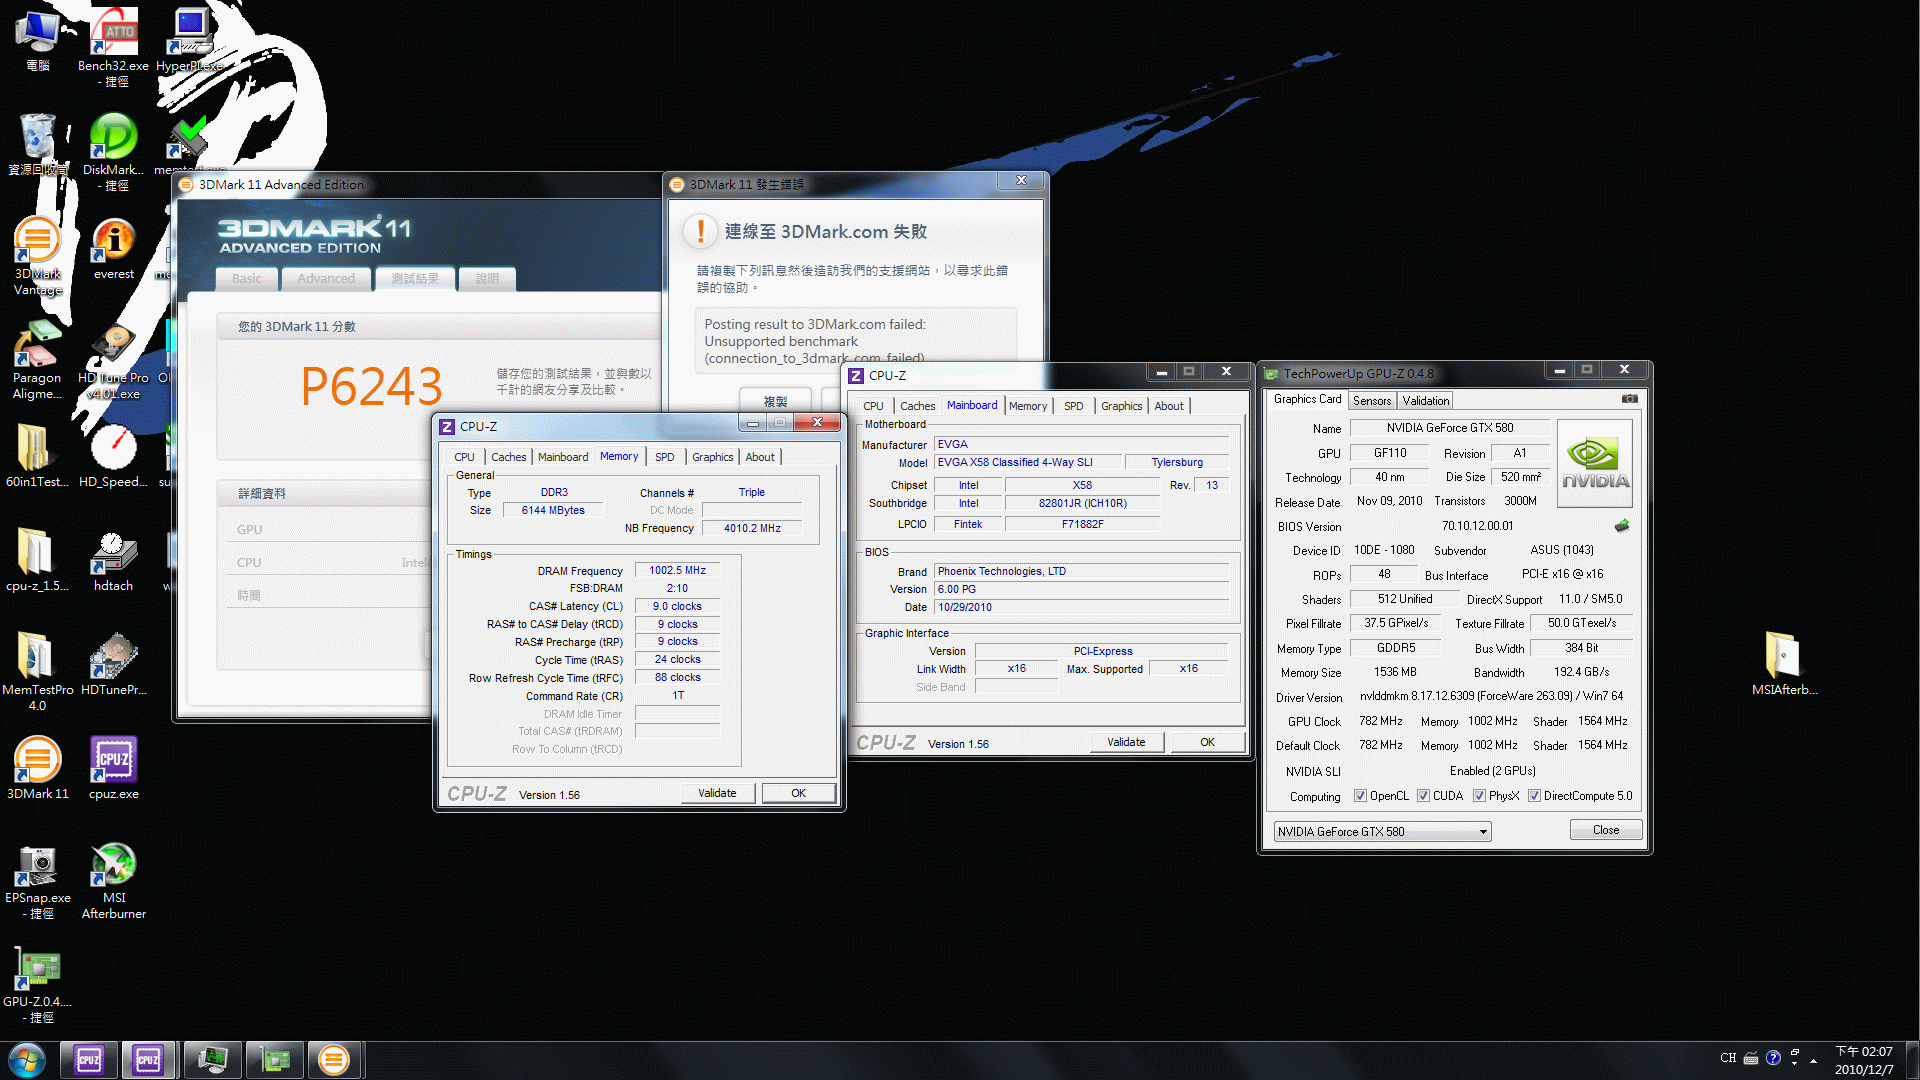Screen dimensions: 1920x1080
Task: Open the cpu-z_1.5 folder icon
Action: coord(37,560)
